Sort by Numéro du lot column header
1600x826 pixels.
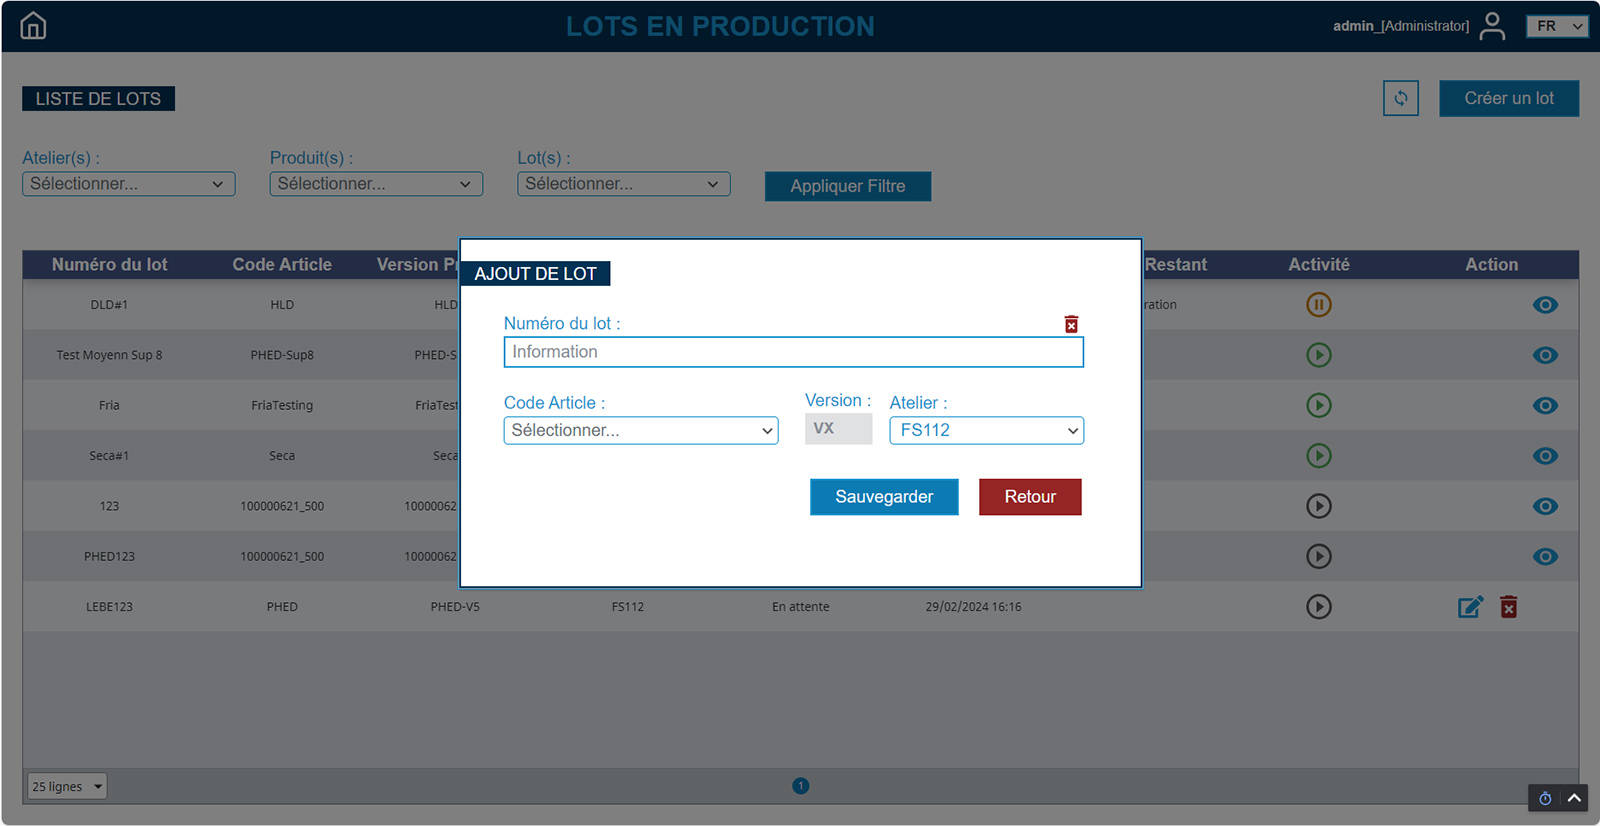point(110,265)
